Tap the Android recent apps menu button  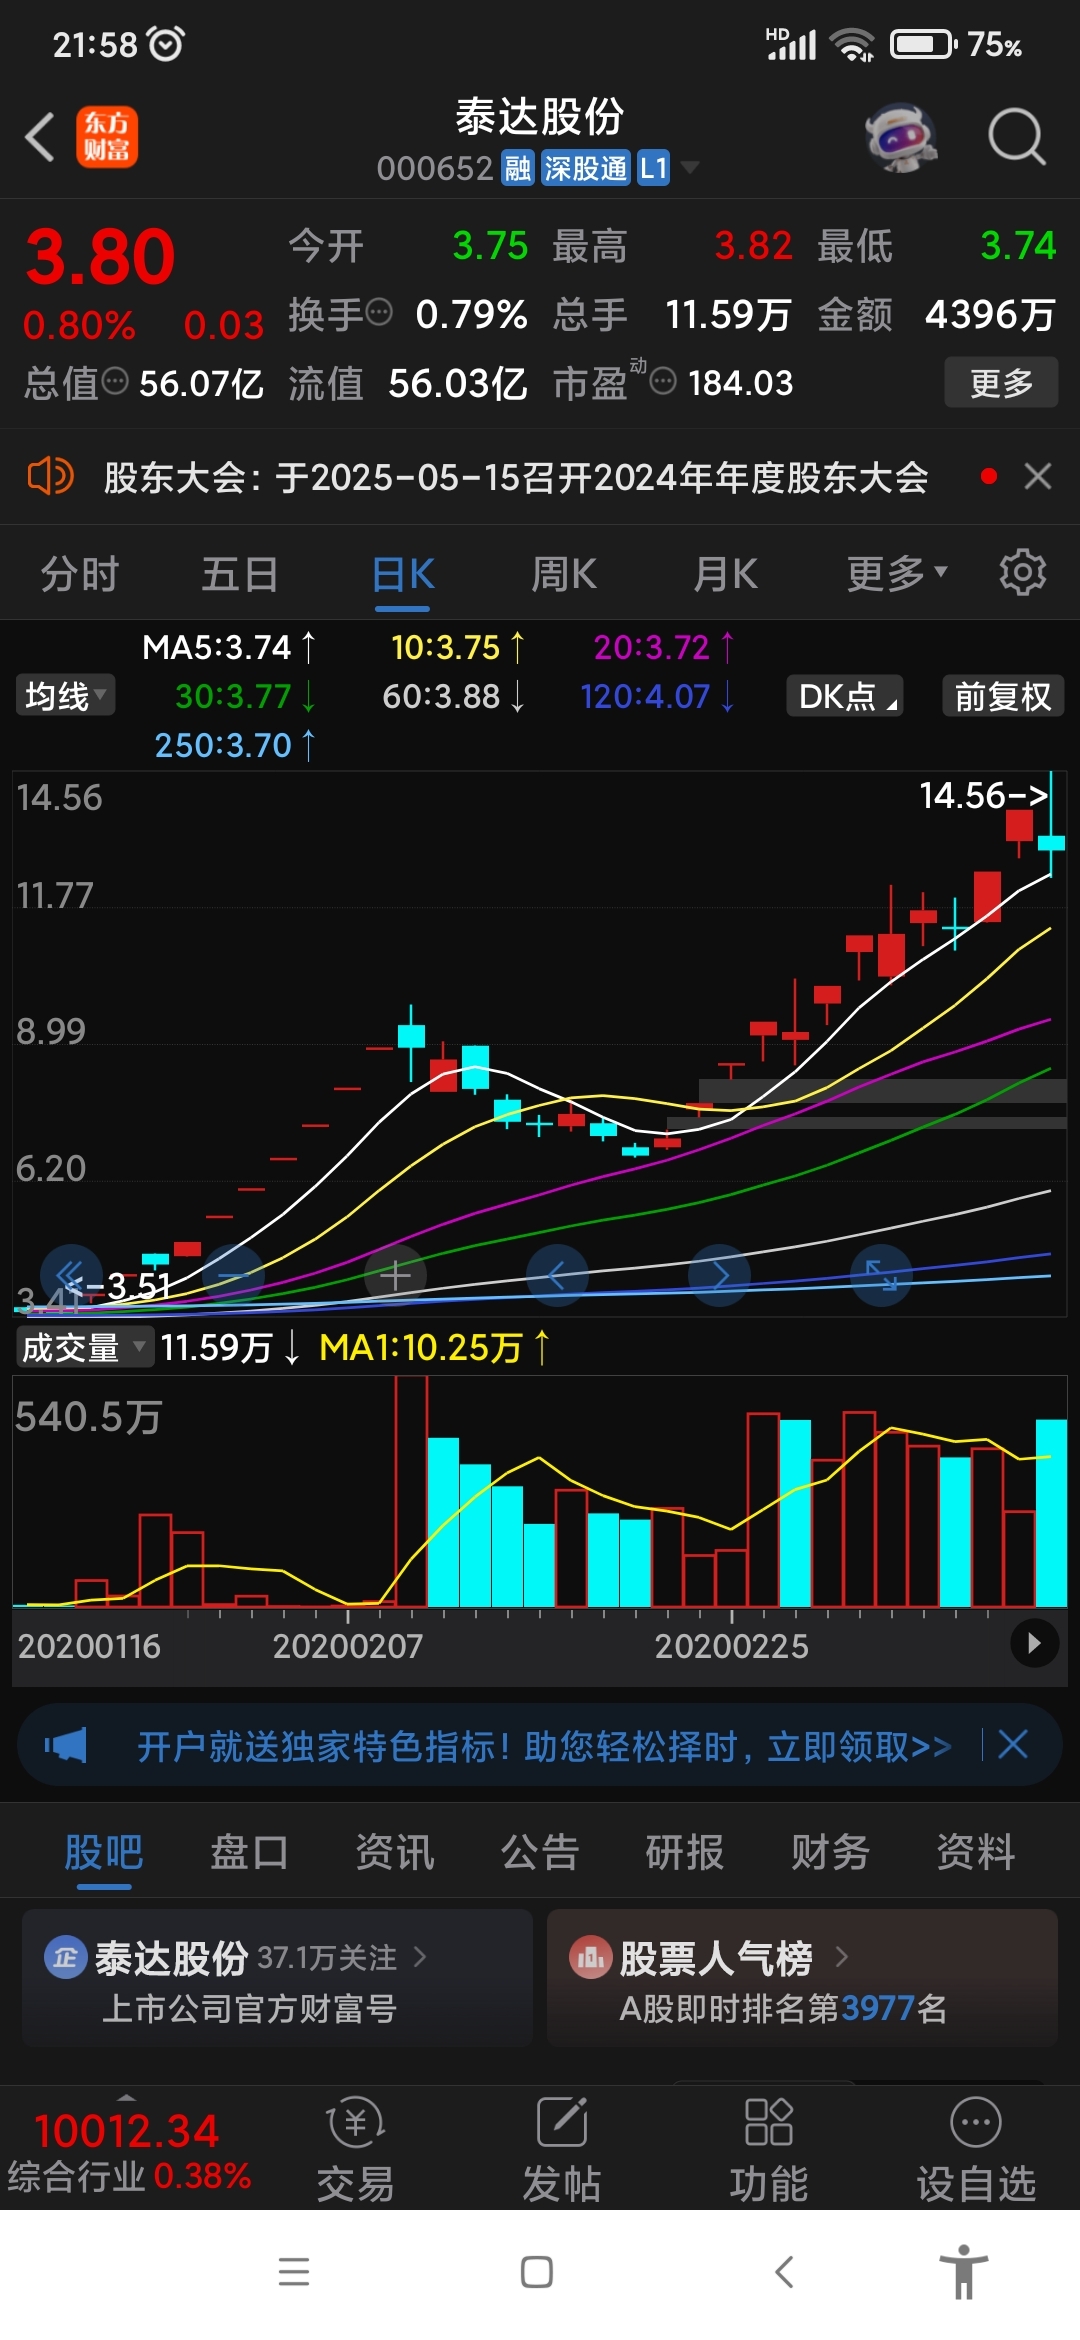click(294, 2272)
